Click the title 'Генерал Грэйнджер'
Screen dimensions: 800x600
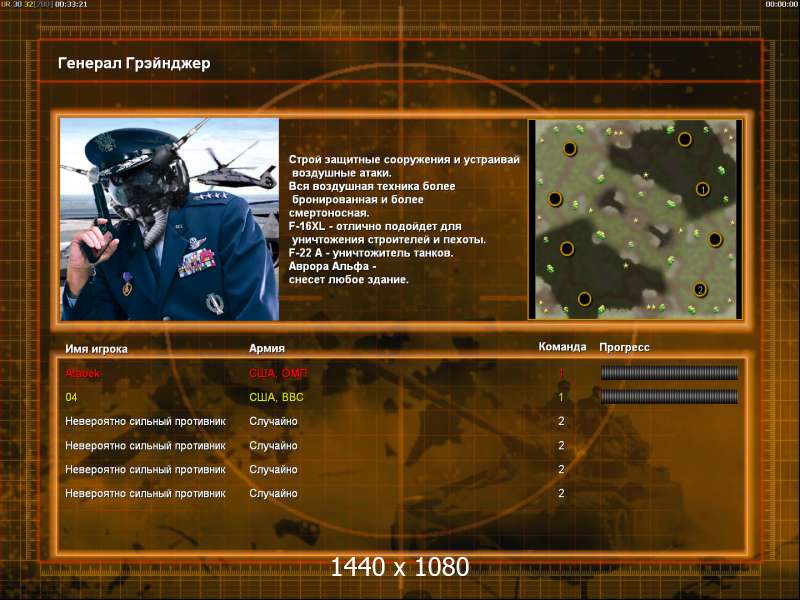[x=134, y=64]
